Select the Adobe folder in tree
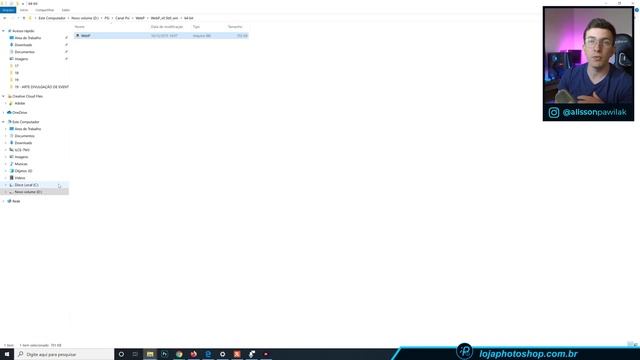This screenshot has width=640, height=360. (20, 103)
